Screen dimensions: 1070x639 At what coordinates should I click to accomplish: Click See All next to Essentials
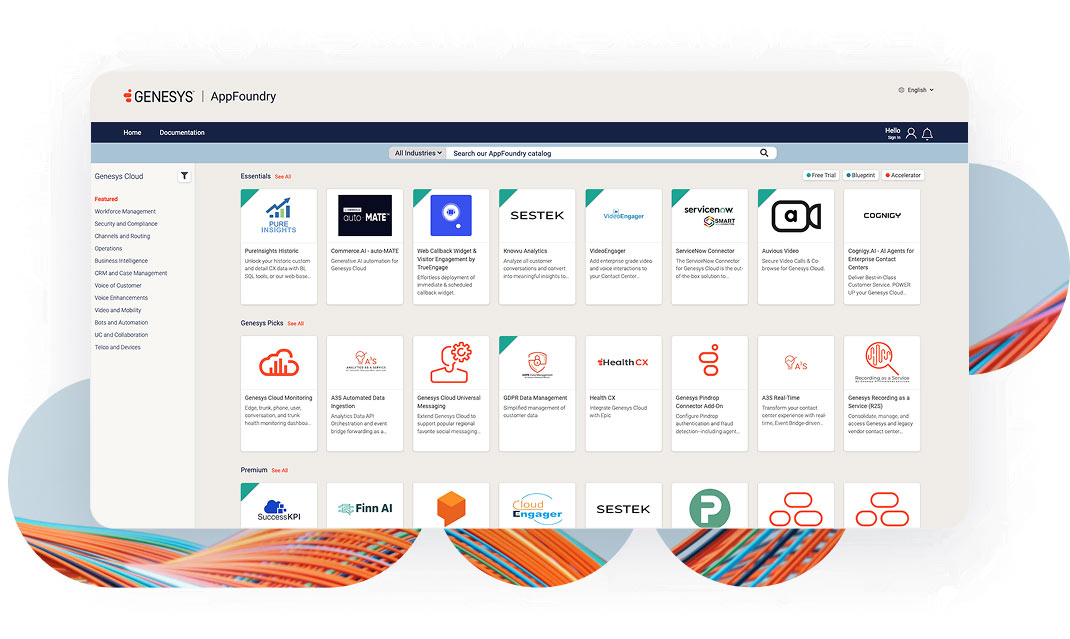[283, 177]
